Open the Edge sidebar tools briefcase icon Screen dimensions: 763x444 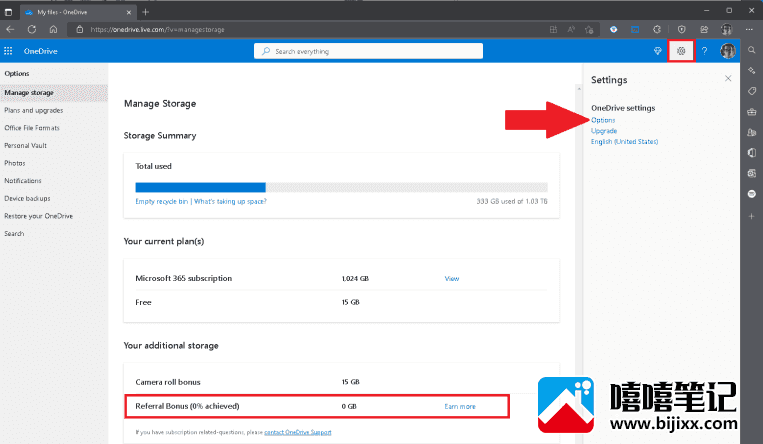pyautogui.click(x=752, y=112)
